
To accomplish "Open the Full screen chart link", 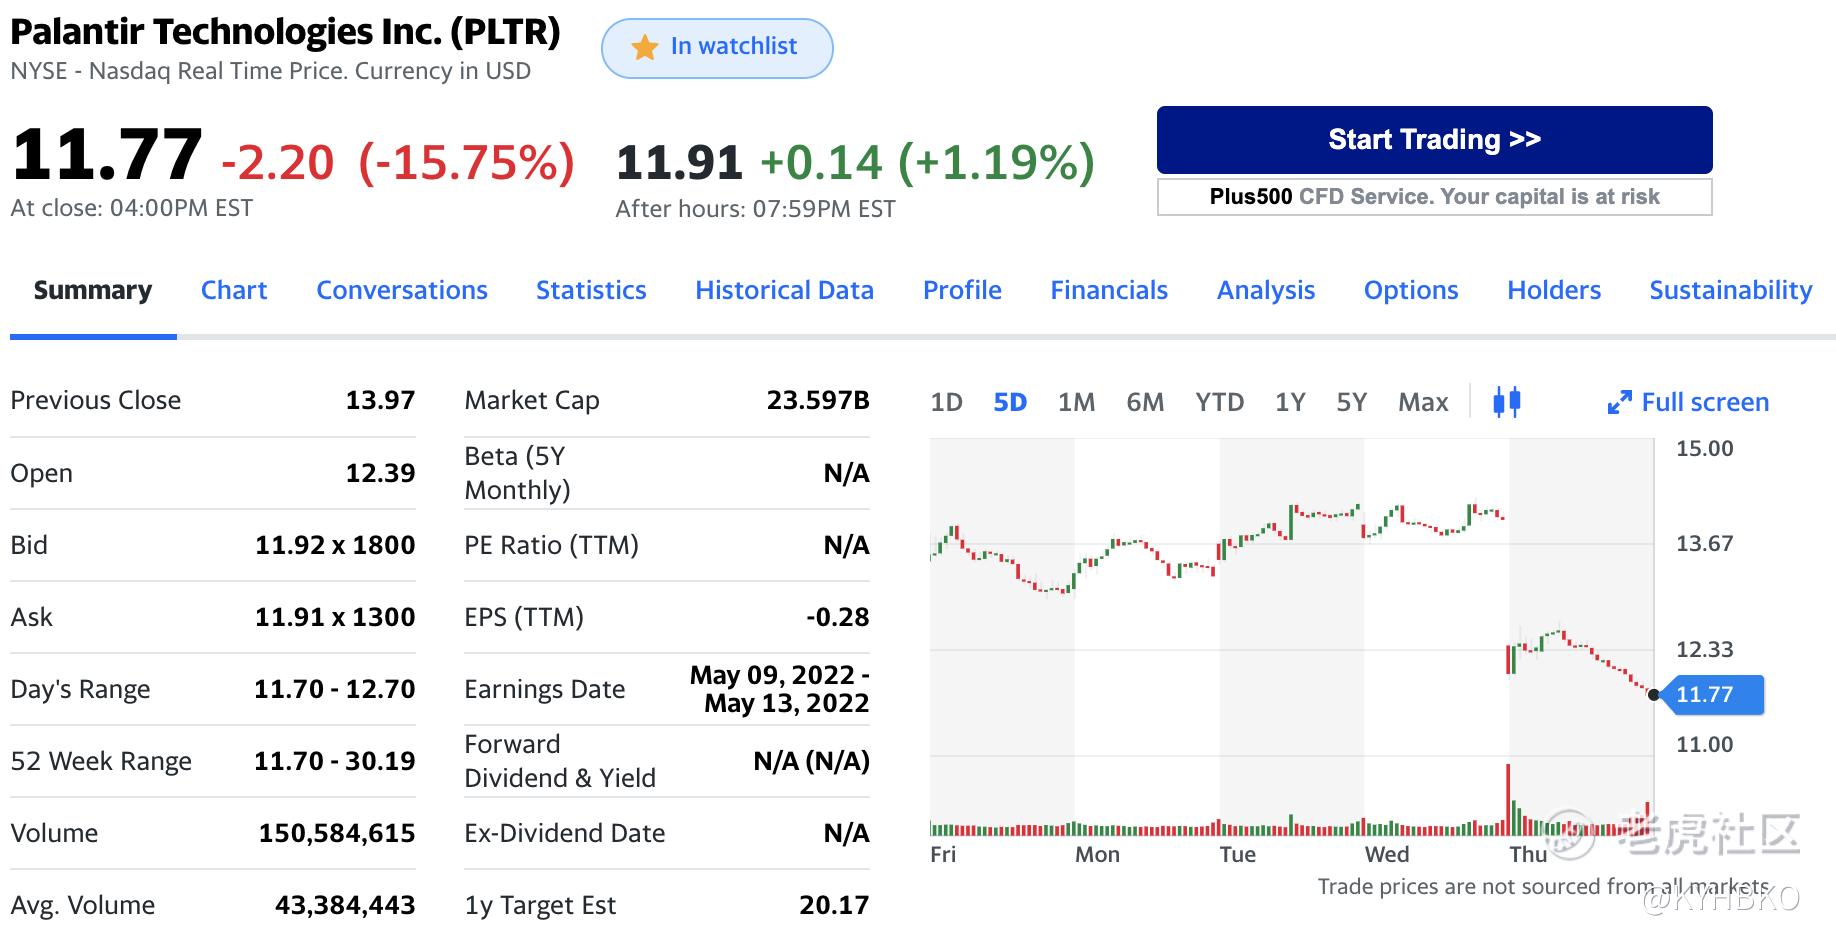I will [1705, 402].
